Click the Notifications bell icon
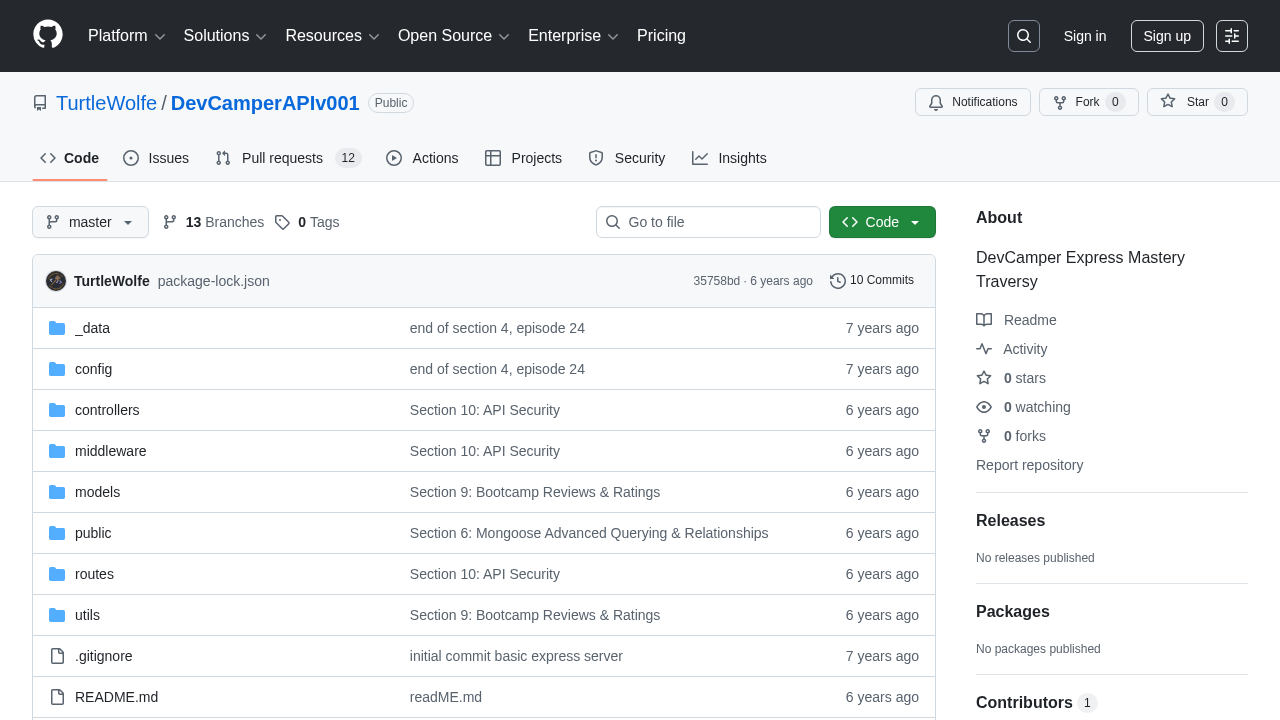The image size is (1280, 720). click(x=936, y=102)
